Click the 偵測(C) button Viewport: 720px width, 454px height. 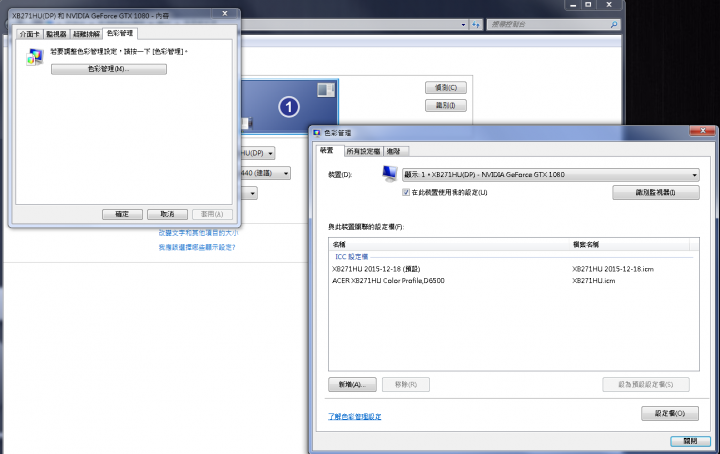(446, 87)
